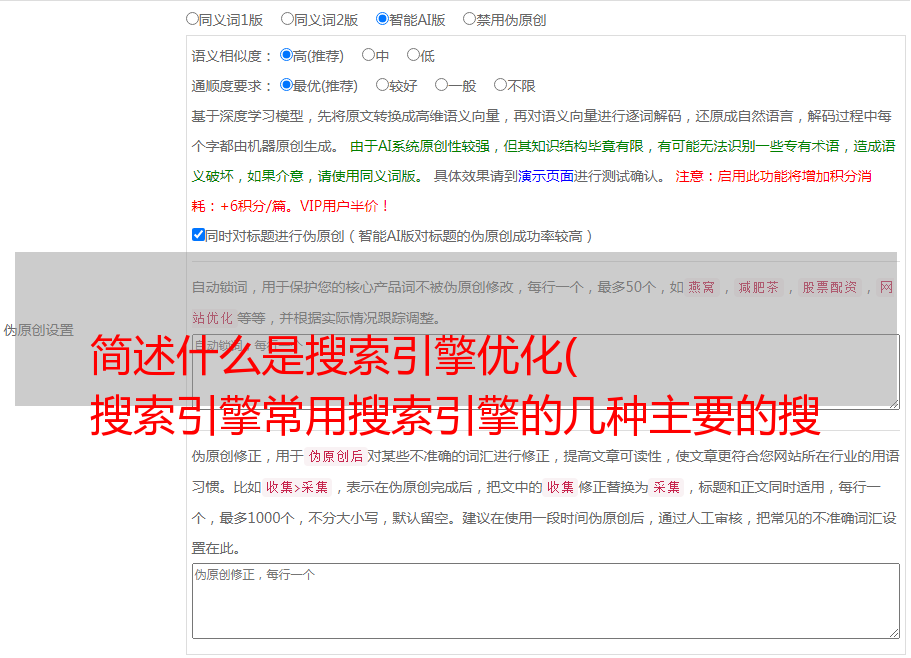Select 禁用伪原创 radio option

click(x=469, y=19)
